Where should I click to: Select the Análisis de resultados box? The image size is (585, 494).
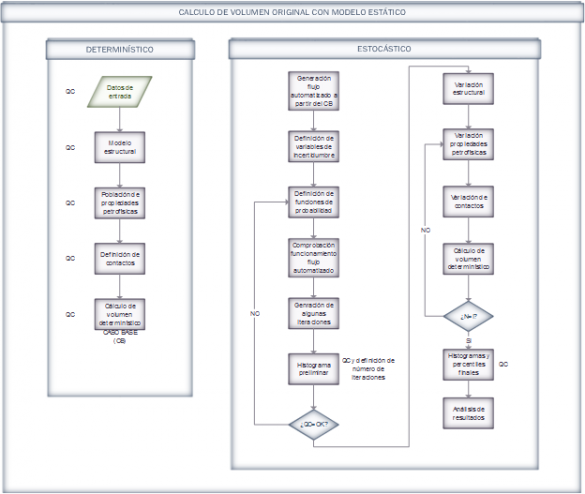(468, 413)
